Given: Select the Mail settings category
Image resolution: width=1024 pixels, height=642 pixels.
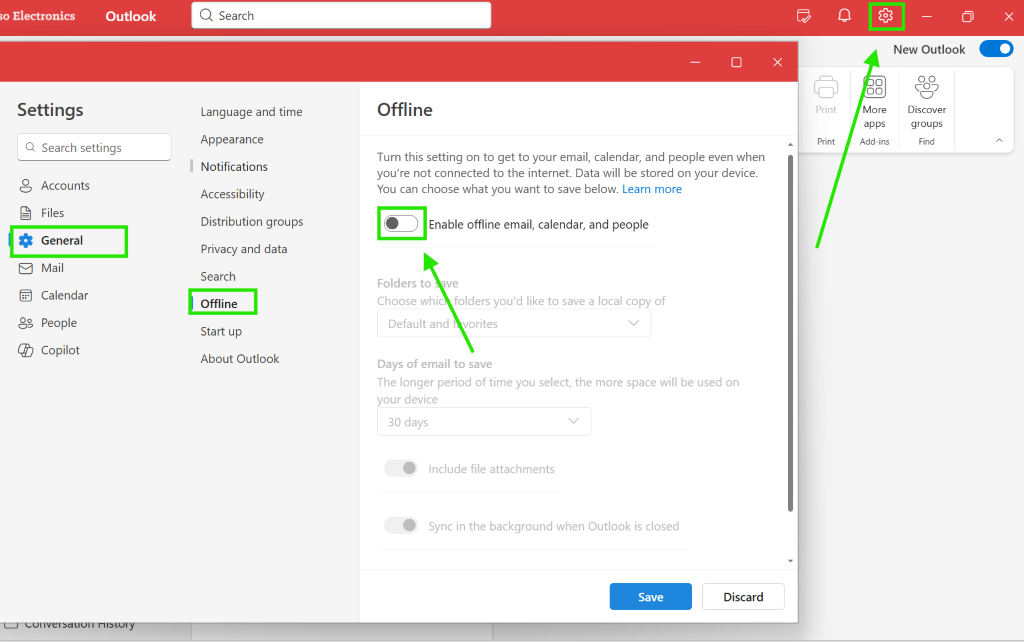Looking at the screenshot, I should point(52,268).
